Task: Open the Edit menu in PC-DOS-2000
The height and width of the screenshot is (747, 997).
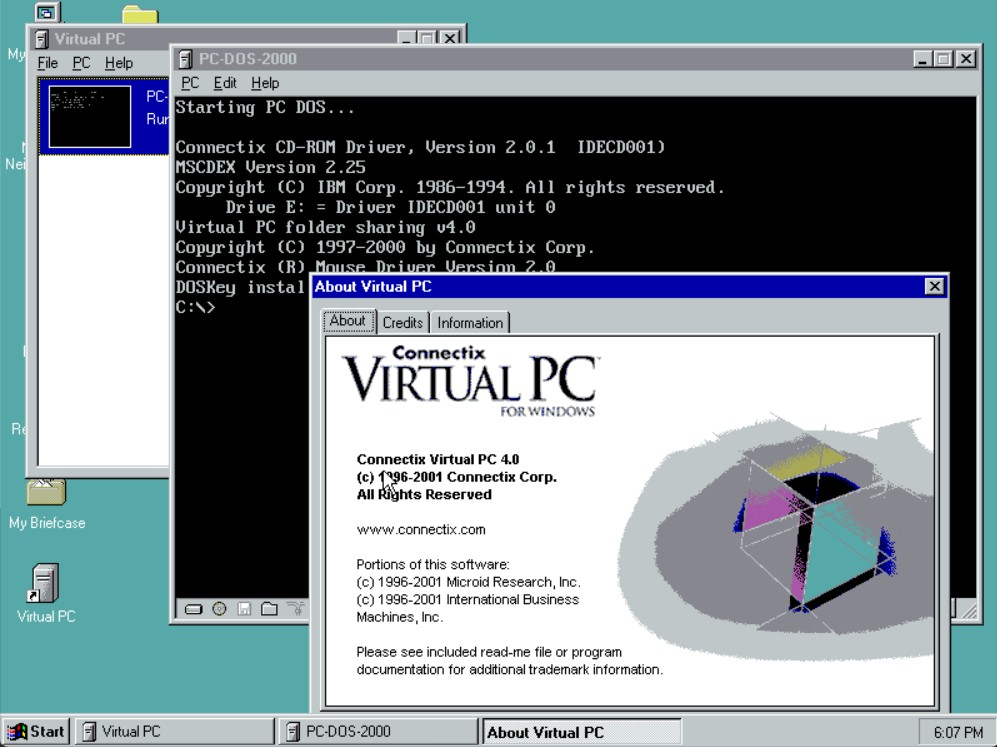Action: [x=225, y=83]
